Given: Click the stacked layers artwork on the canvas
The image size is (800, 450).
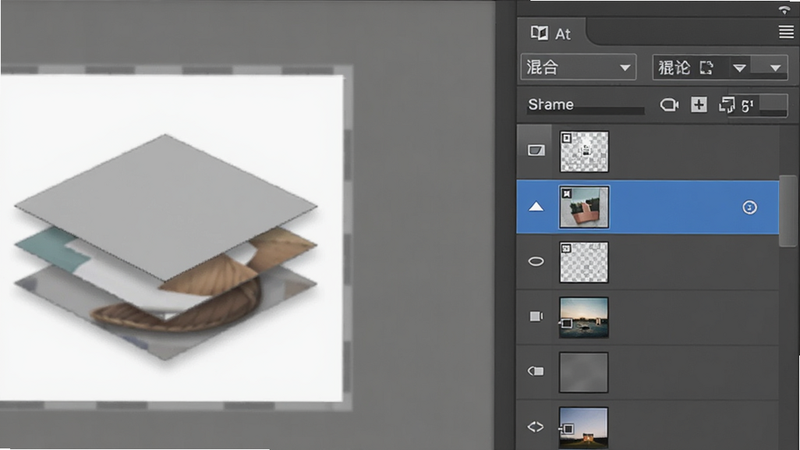Looking at the screenshot, I should [166, 246].
